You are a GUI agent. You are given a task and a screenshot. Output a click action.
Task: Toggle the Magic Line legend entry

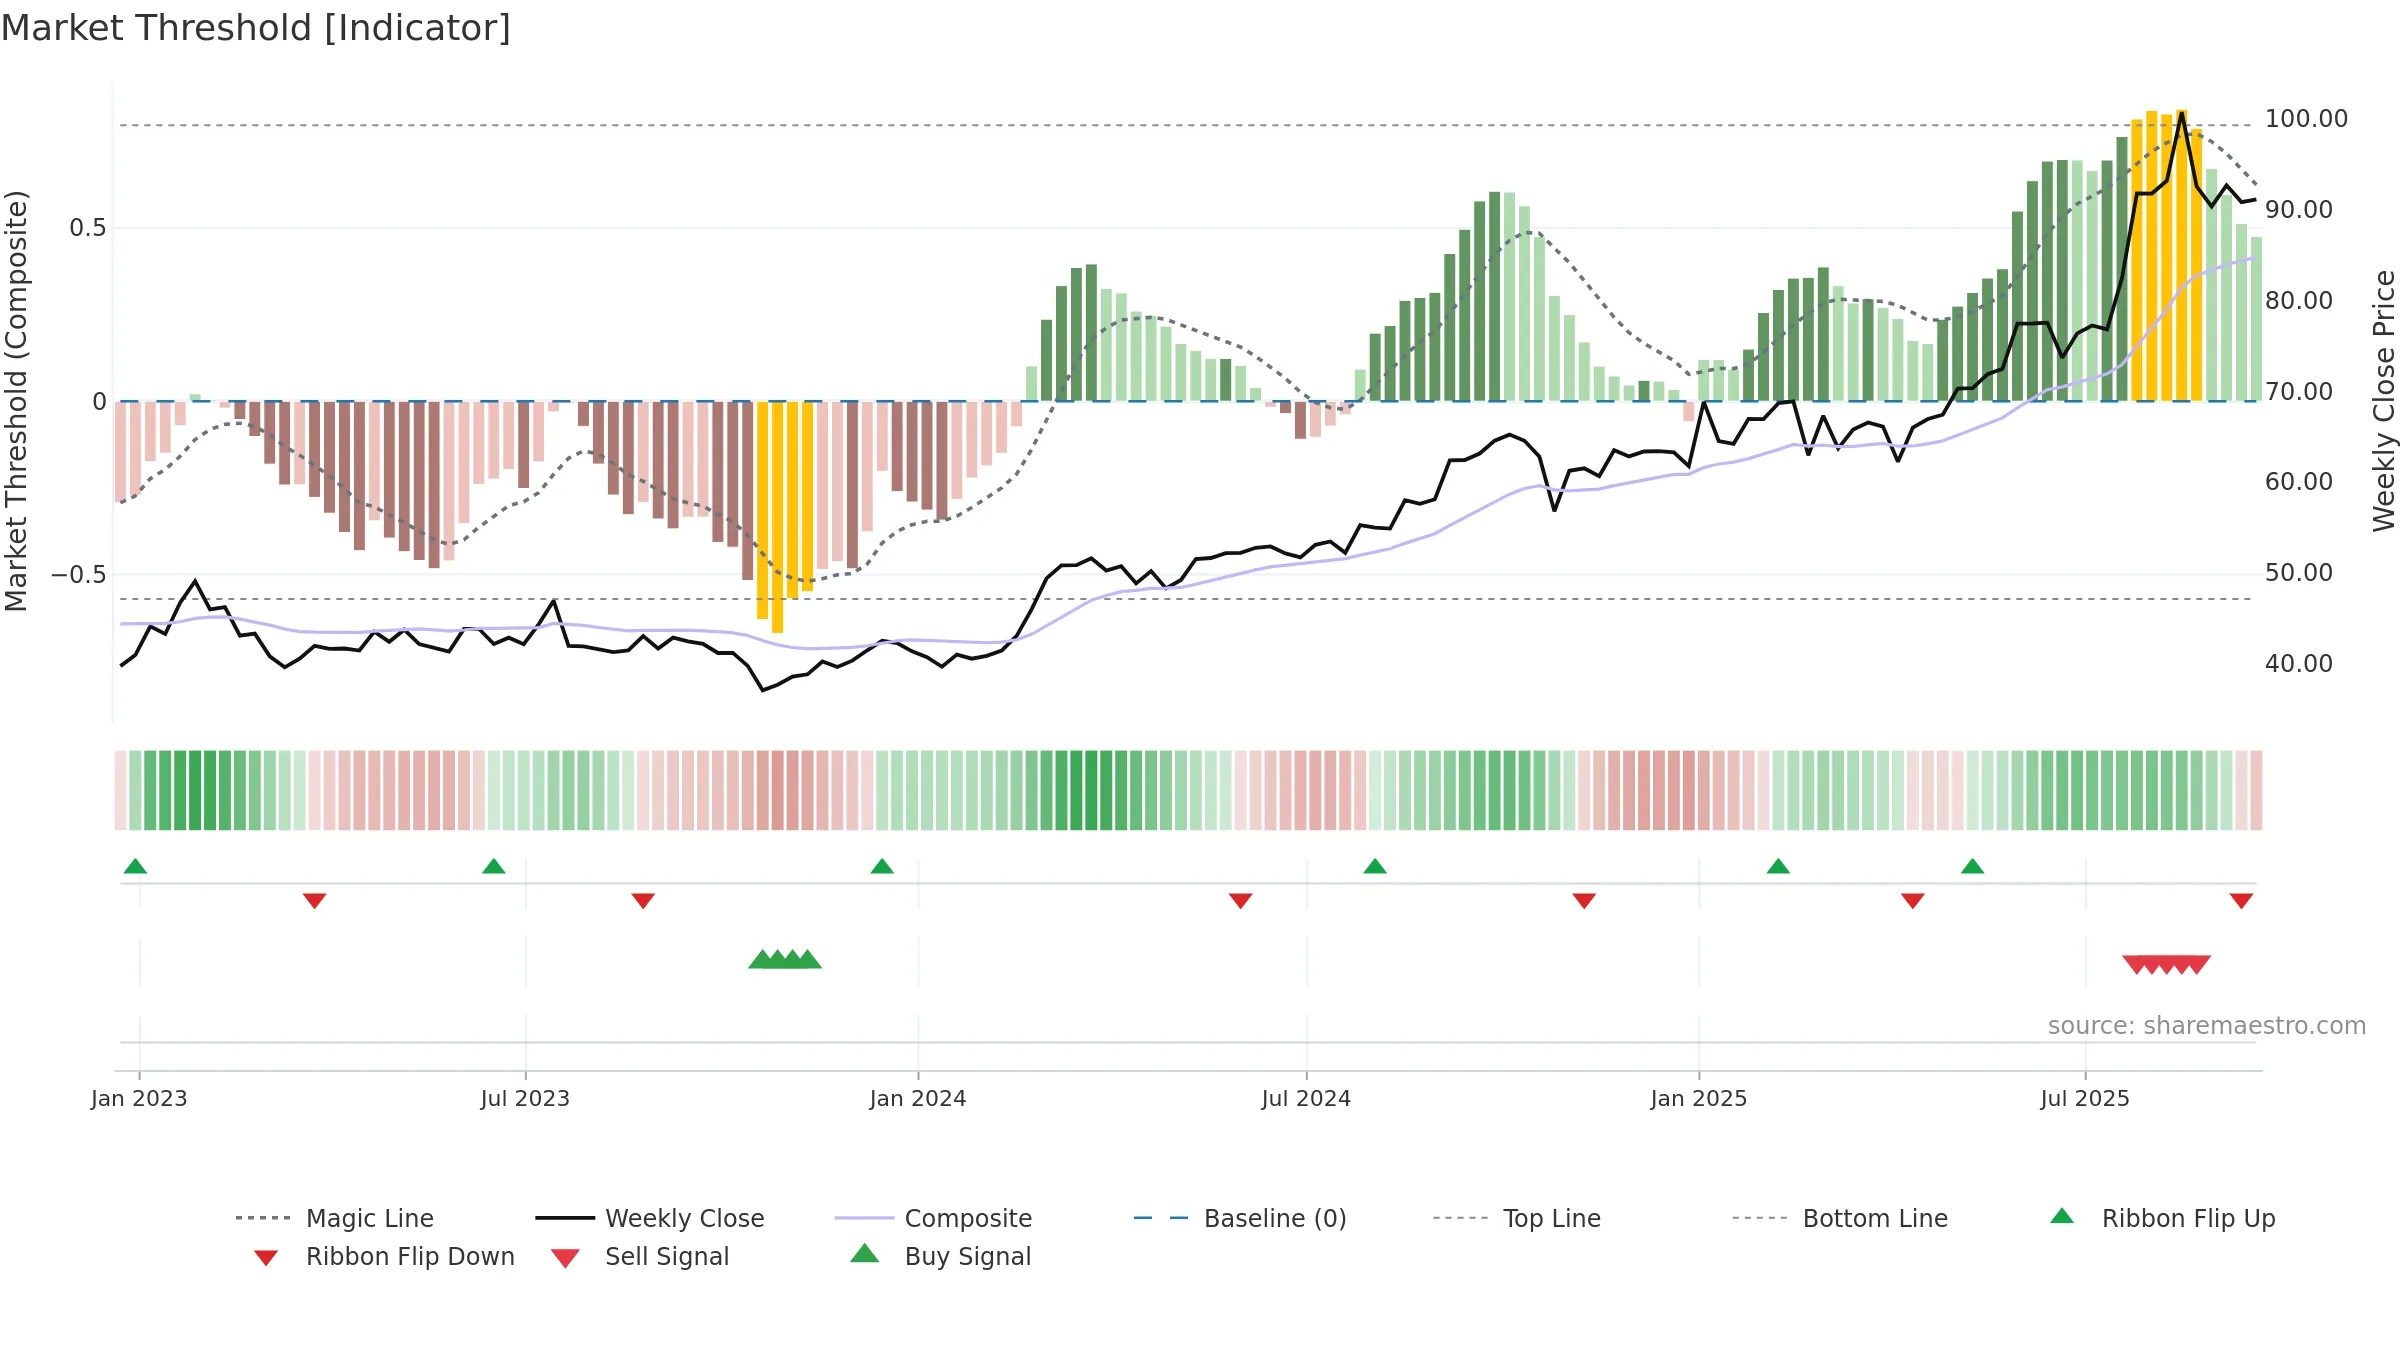pos(335,1218)
